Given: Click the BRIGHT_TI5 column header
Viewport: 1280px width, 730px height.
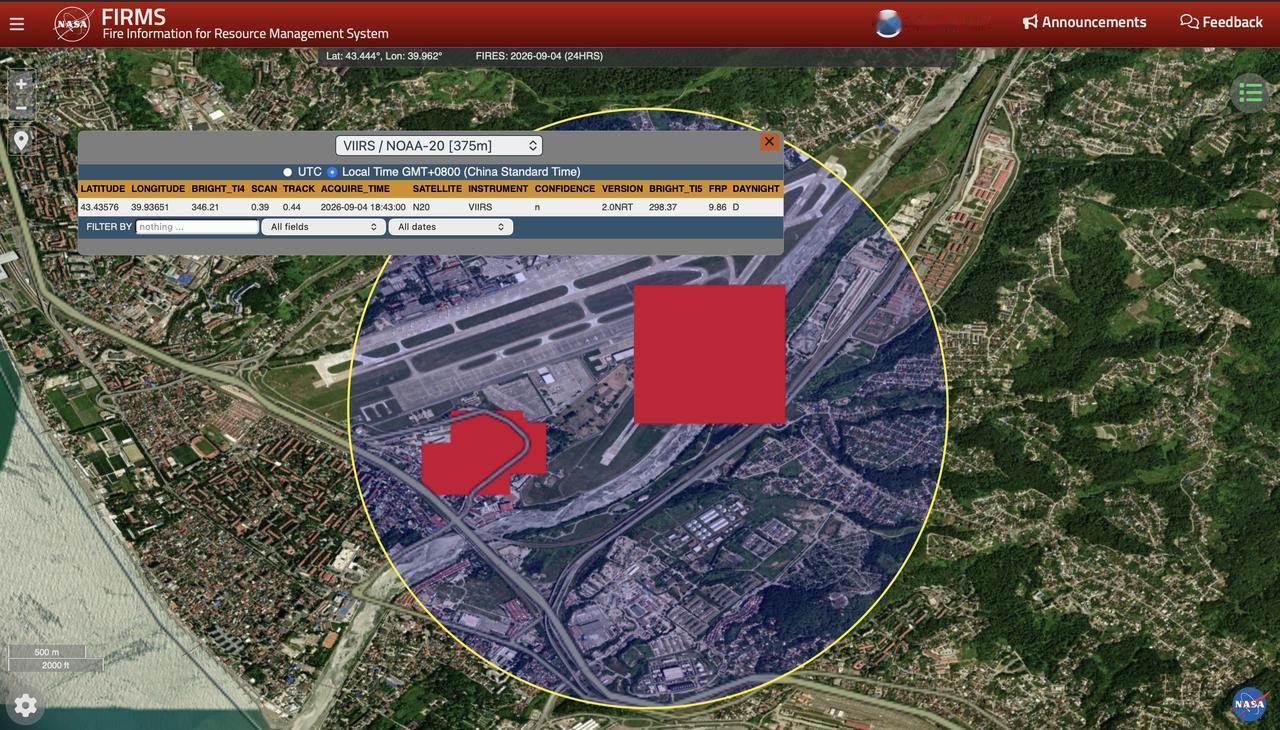Looking at the screenshot, I should (x=676, y=189).
